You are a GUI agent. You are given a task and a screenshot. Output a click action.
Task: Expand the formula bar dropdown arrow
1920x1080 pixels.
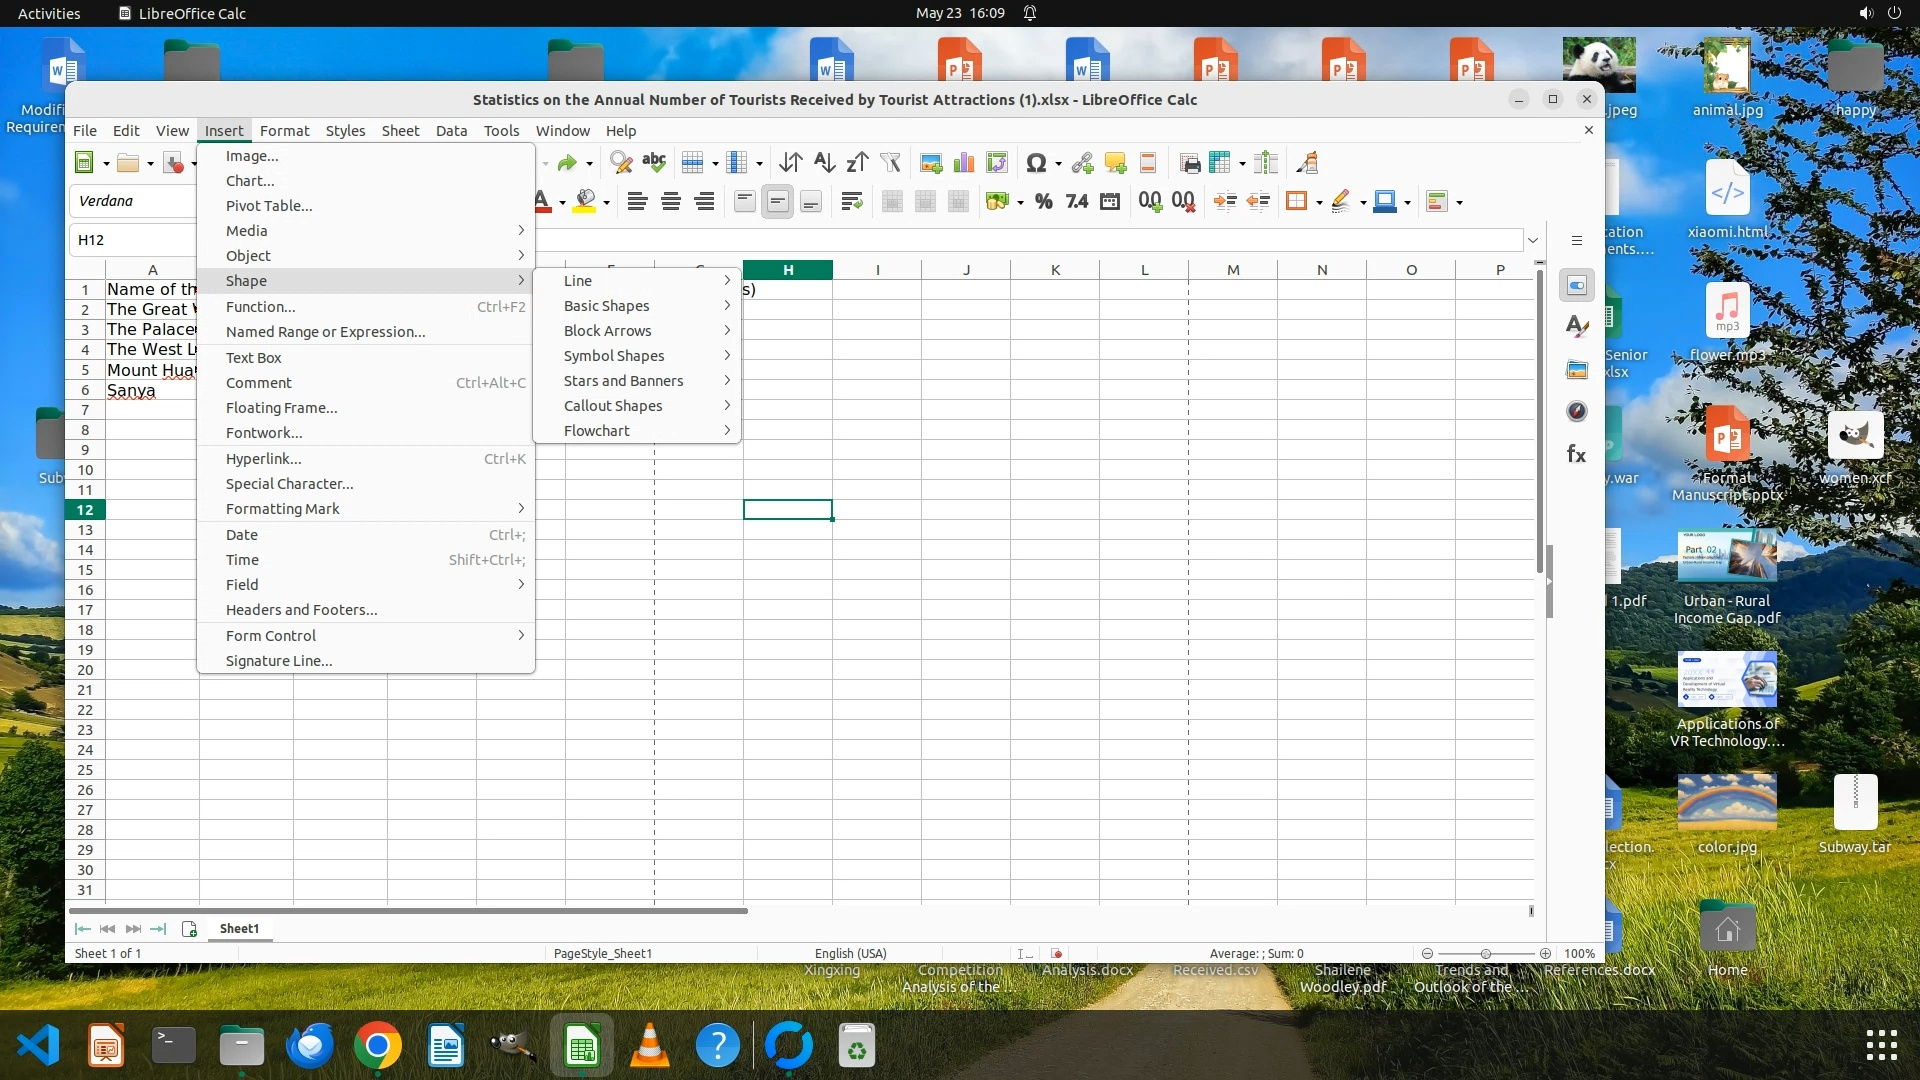[1532, 240]
